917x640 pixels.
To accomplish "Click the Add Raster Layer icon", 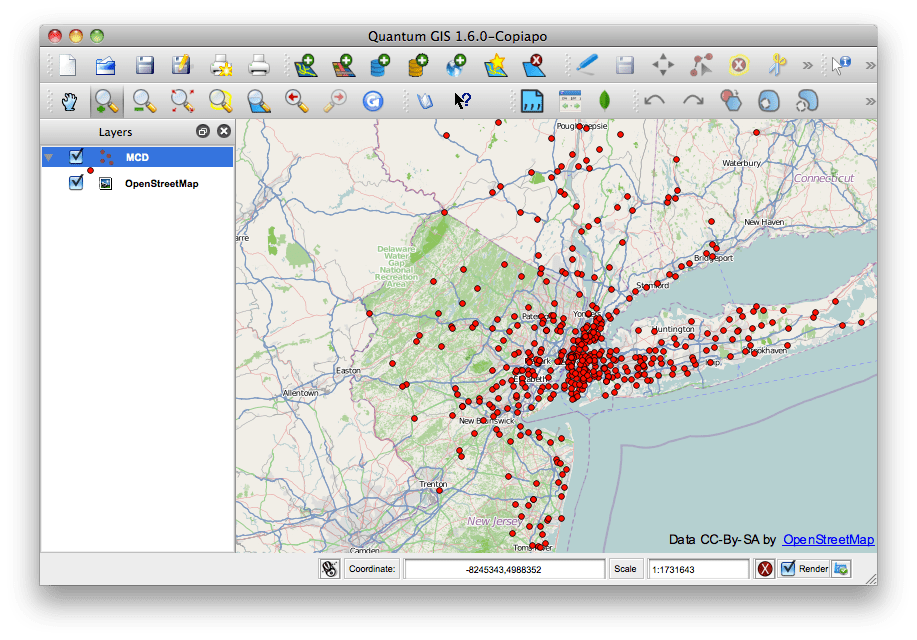I will (344, 66).
